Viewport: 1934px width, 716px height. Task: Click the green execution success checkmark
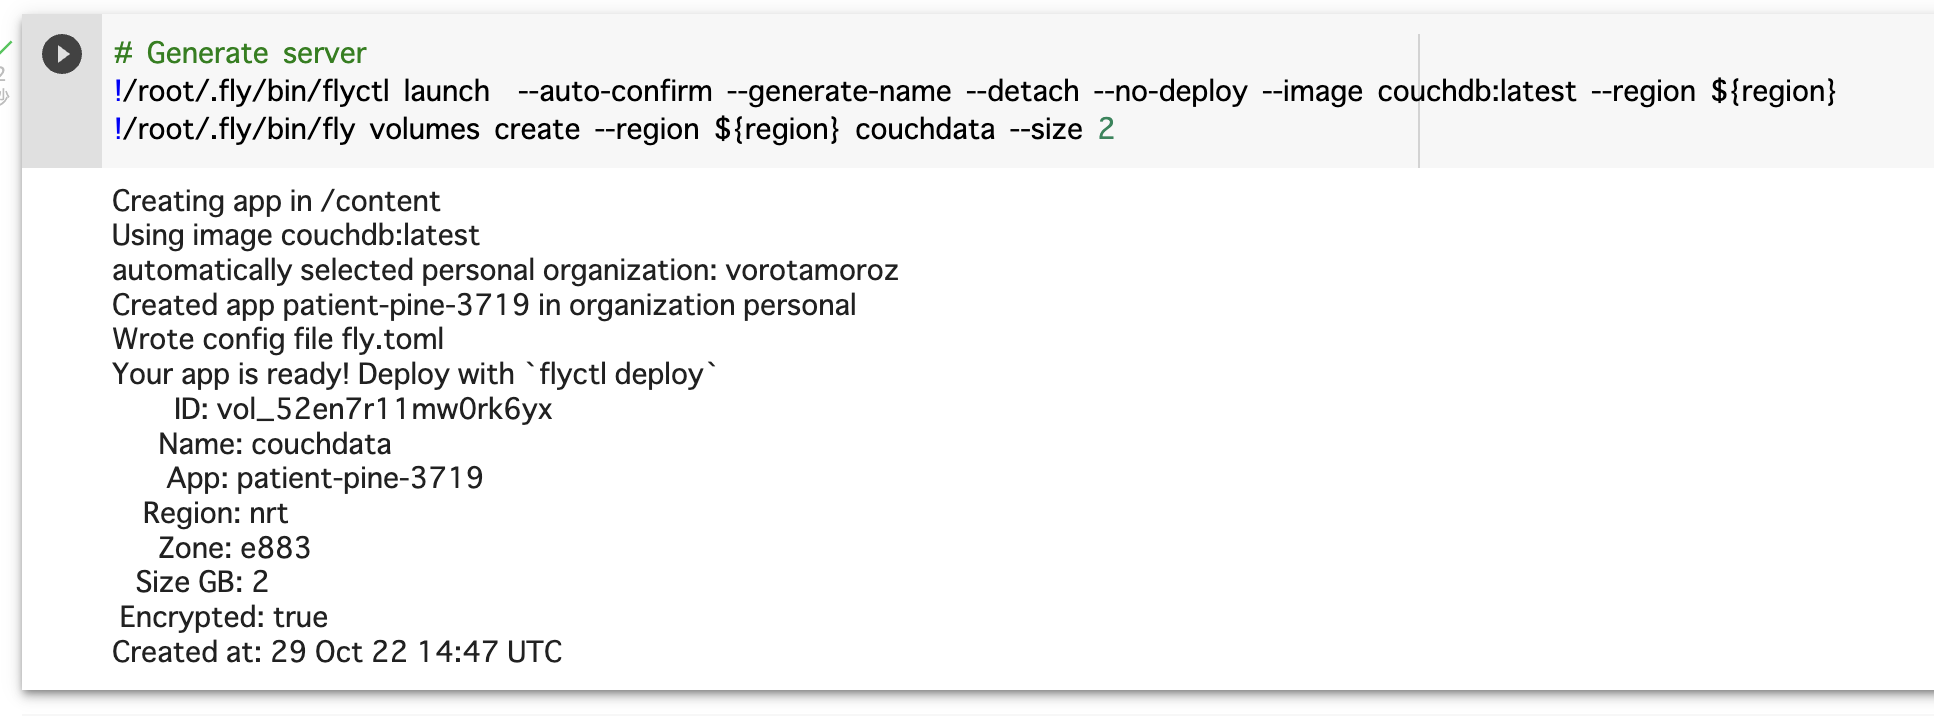[6, 47]
